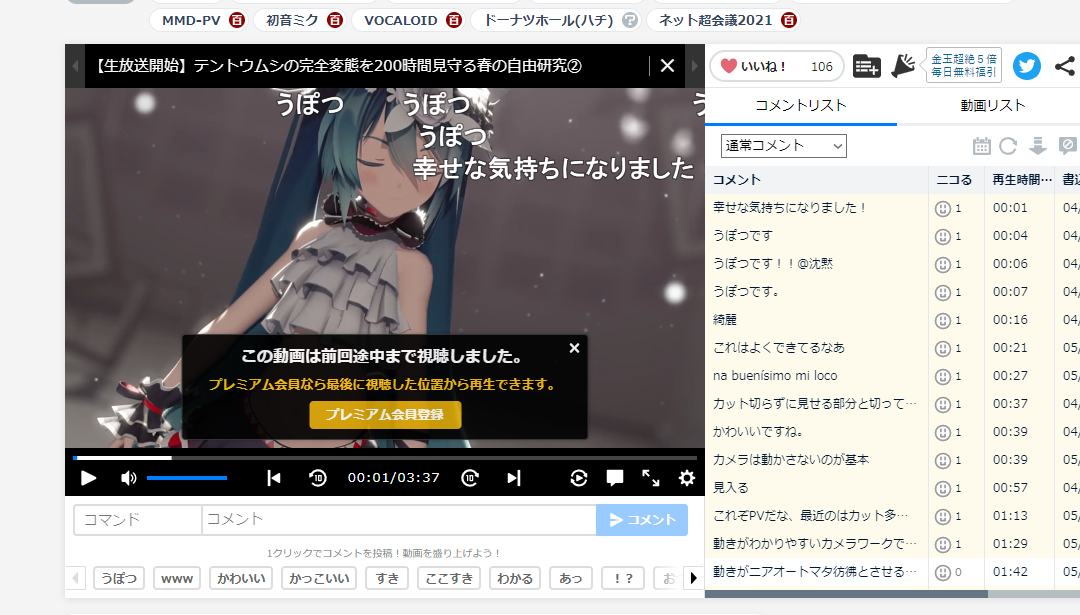
Task: Open the 初音ミク tag
Action: [292, 21]
